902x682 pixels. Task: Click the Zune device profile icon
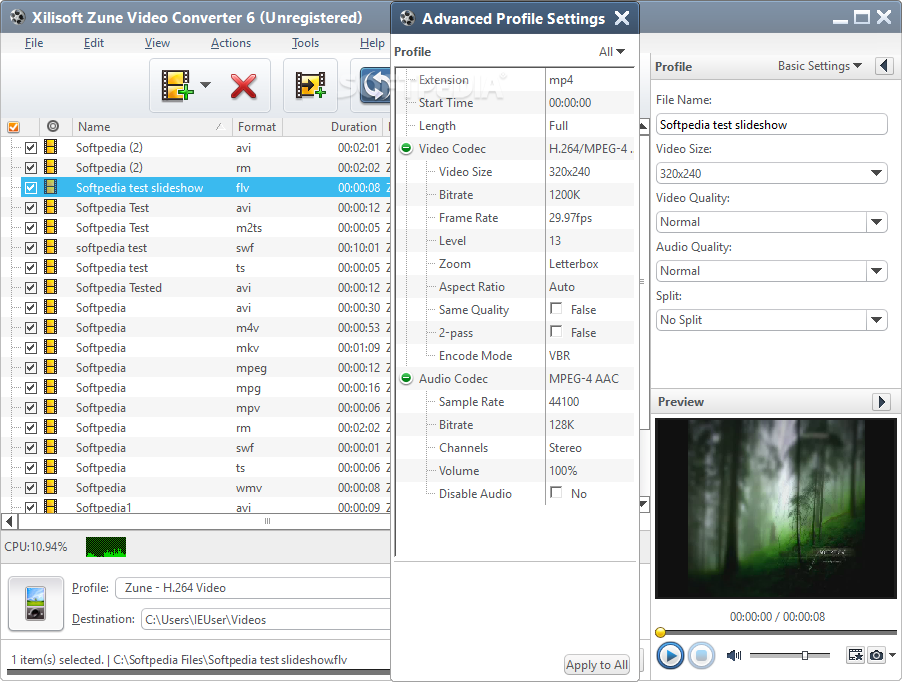point(36,603)
